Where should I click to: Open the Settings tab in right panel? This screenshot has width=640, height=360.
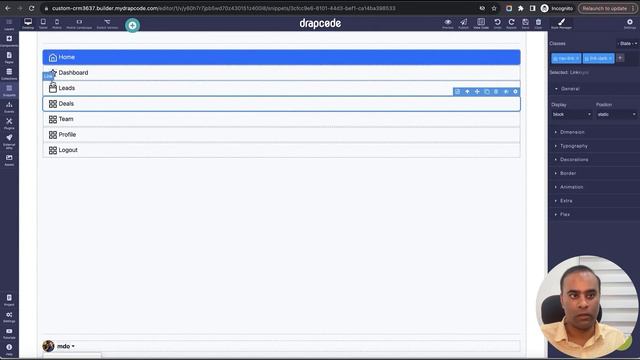pyautogui.click(x=630, y=24)
